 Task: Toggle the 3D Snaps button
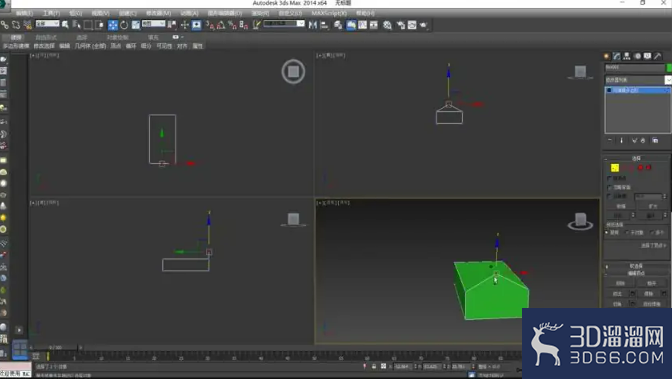click(210, 25)
